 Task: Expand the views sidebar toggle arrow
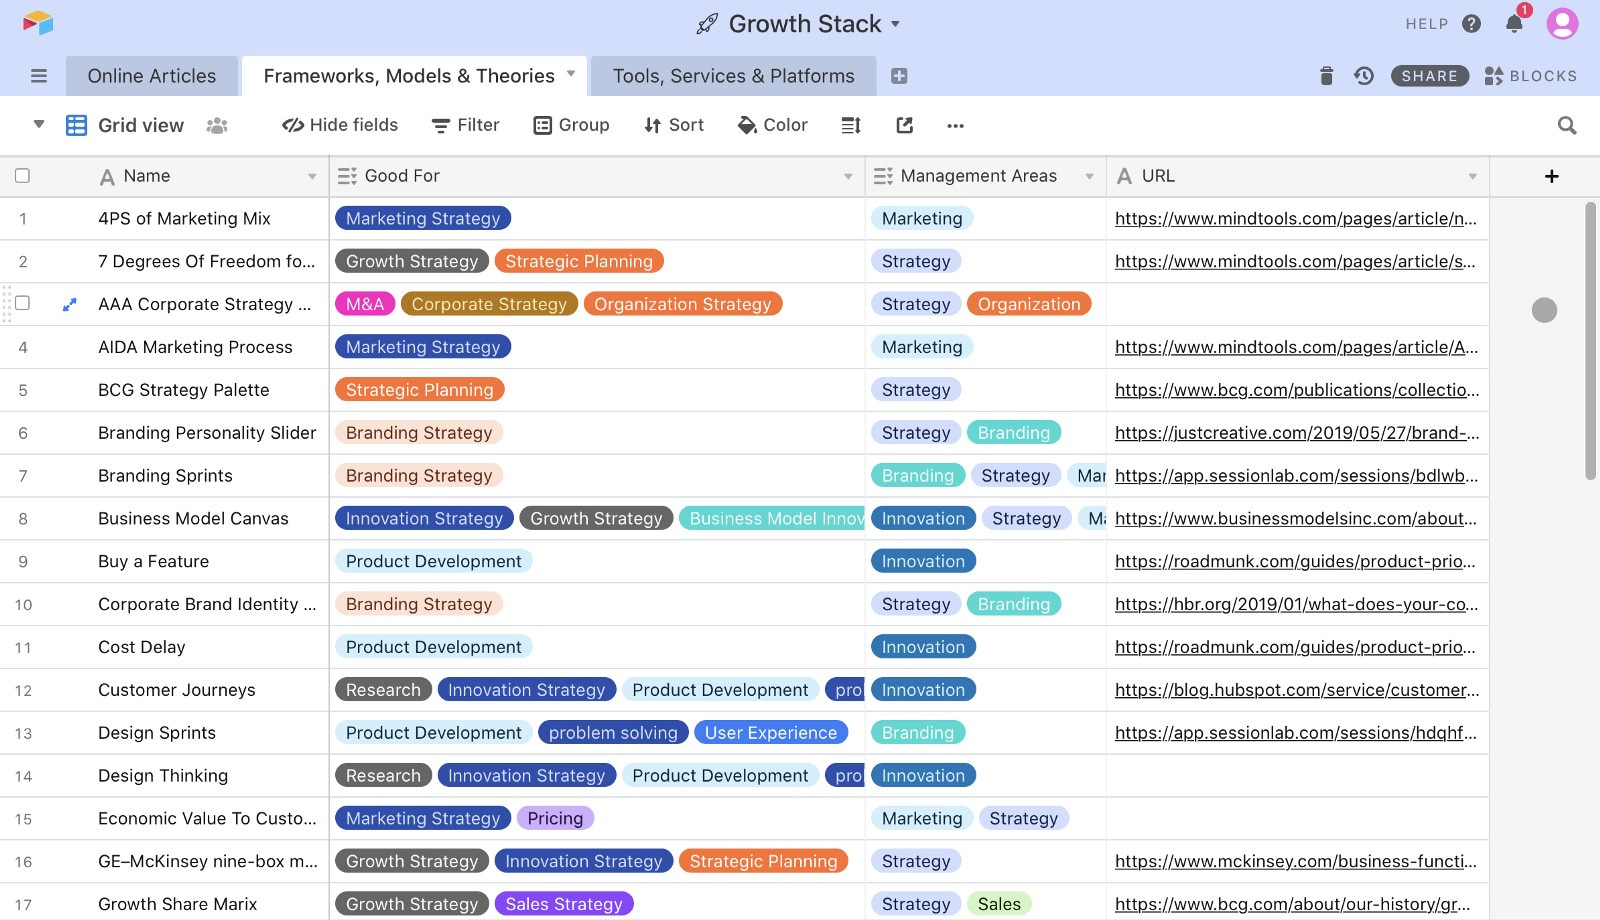click(x=39, y=125)
